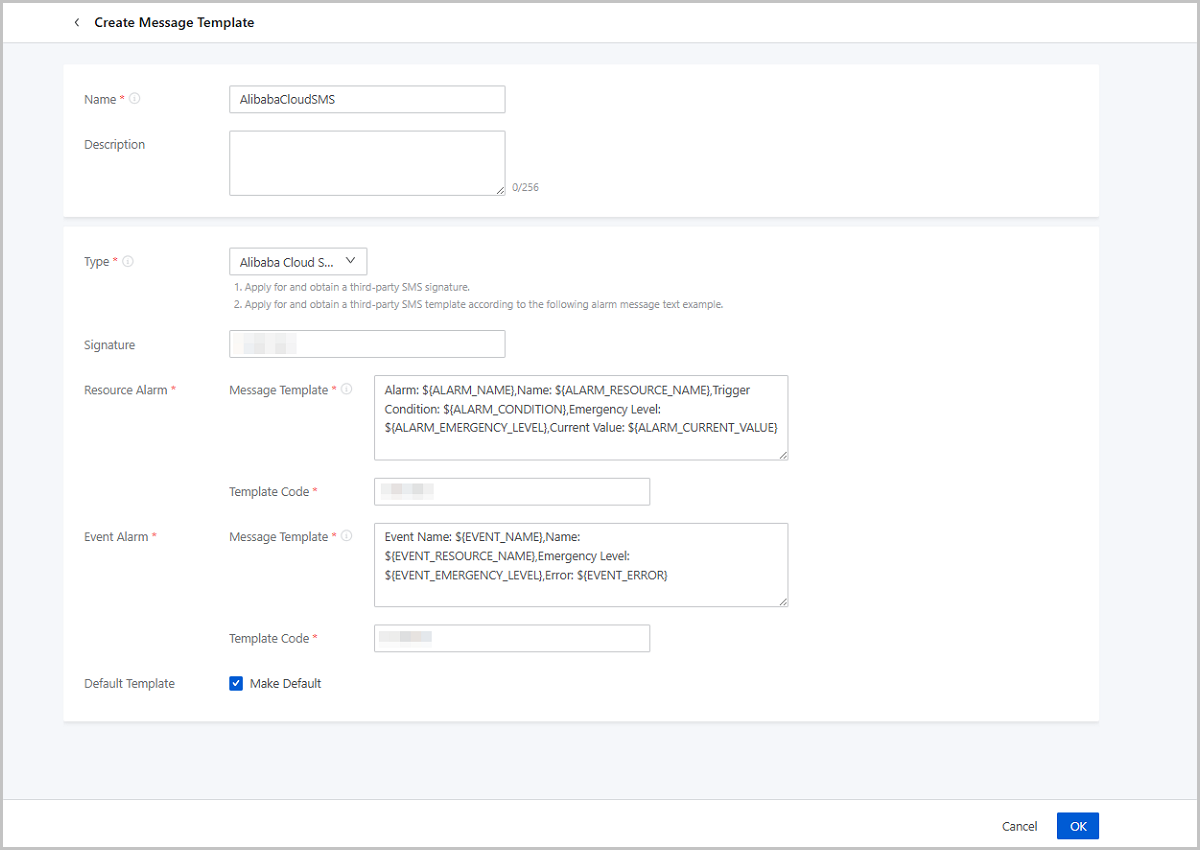Open the Type dropdown Alibaba Cloud SMS
The width and height of the screenshot is (1200, 850).
click(298, 262)
